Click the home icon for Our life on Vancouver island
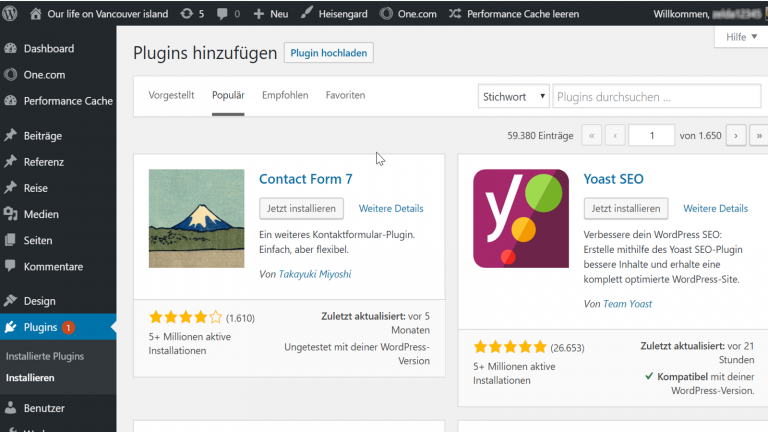This screenshot has height=432, width=768. point(36,14)
